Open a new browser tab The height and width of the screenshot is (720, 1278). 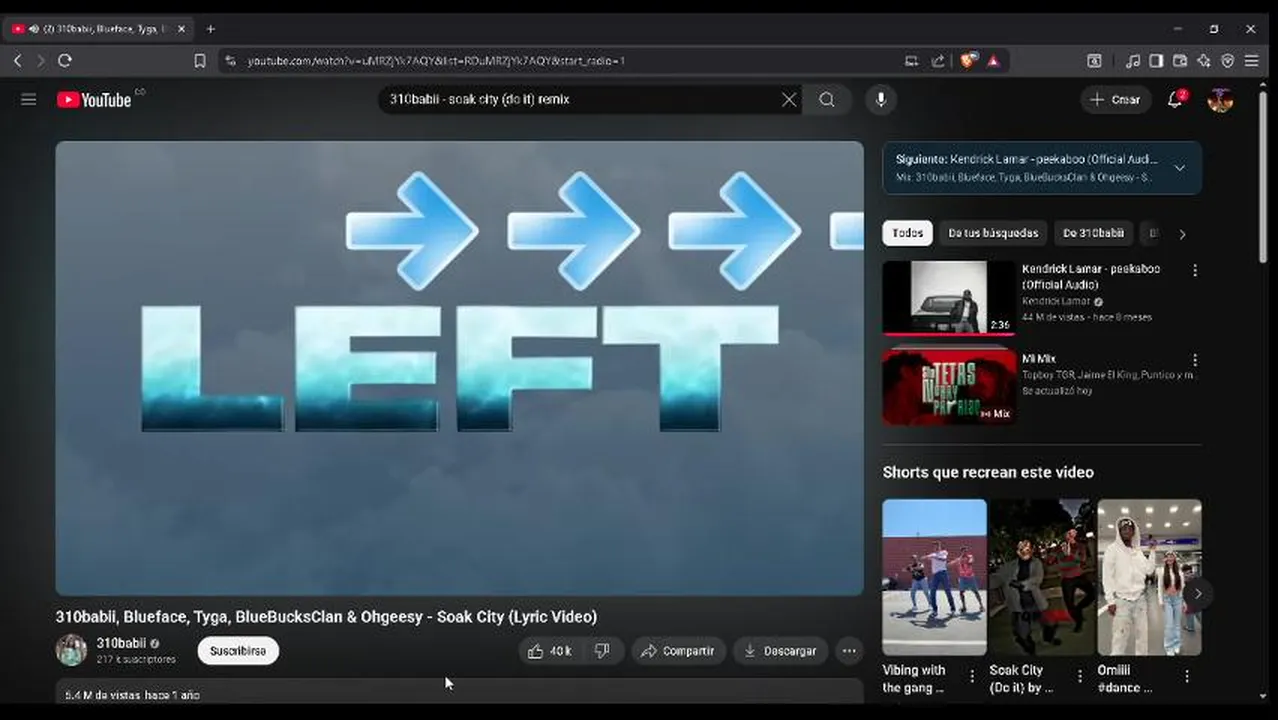click(210, 29)
